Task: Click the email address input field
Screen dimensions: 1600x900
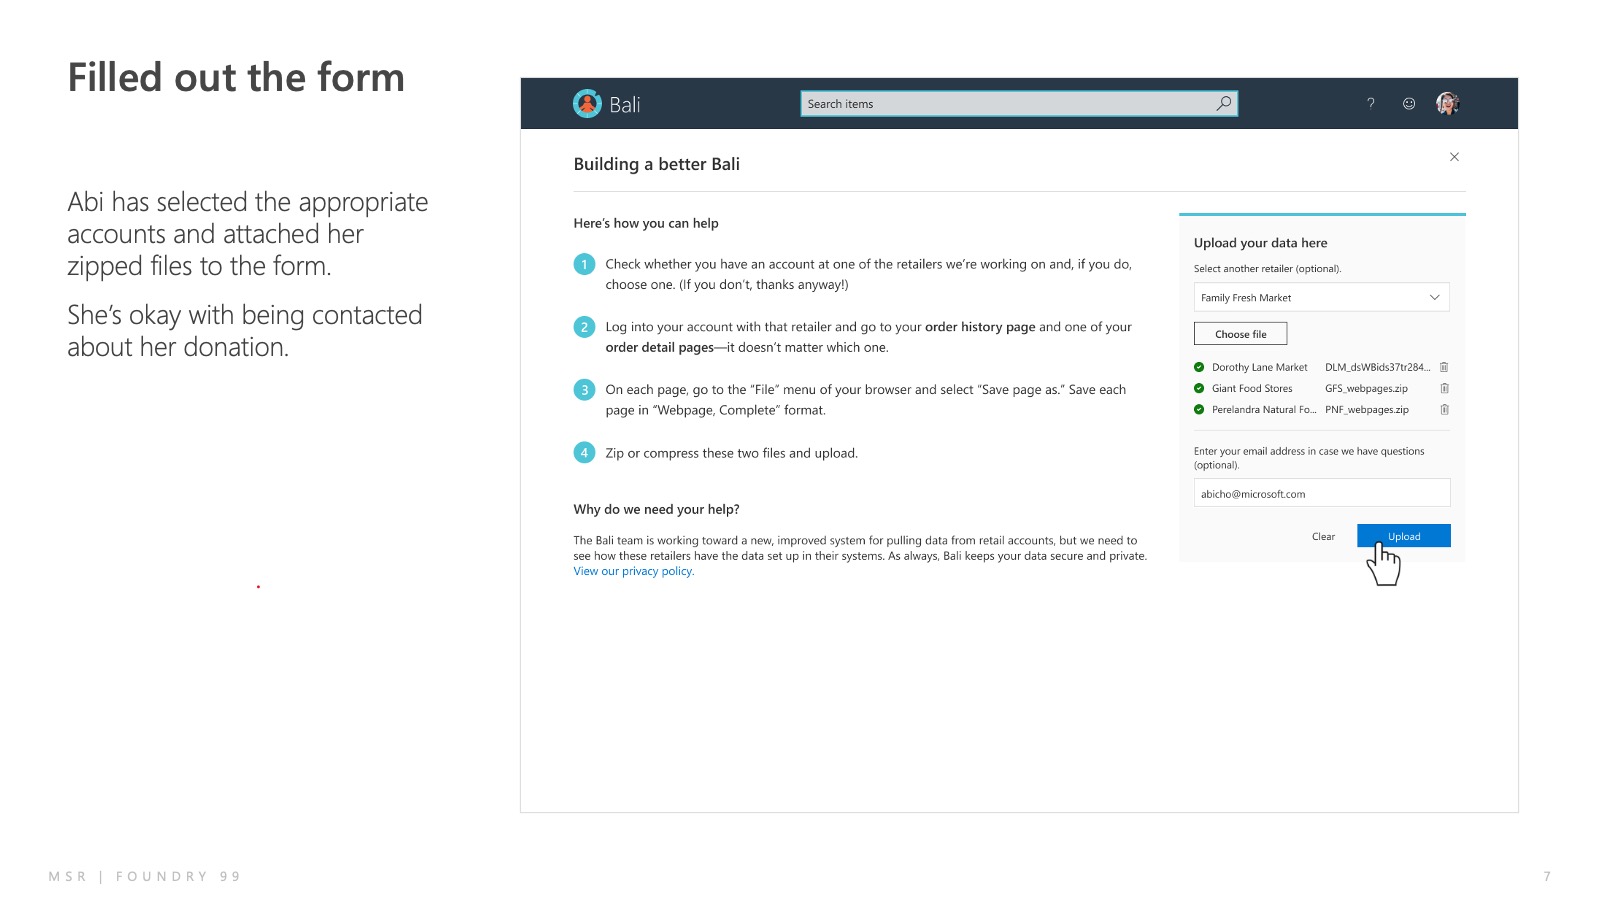Action: coord(1321,493)
